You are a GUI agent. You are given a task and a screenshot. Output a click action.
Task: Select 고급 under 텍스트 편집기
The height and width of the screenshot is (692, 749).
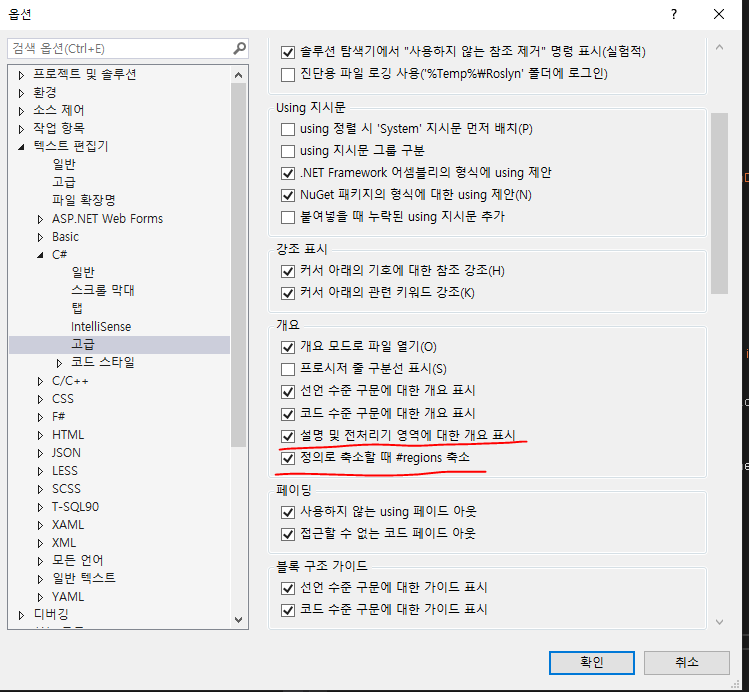pos(64,182)
